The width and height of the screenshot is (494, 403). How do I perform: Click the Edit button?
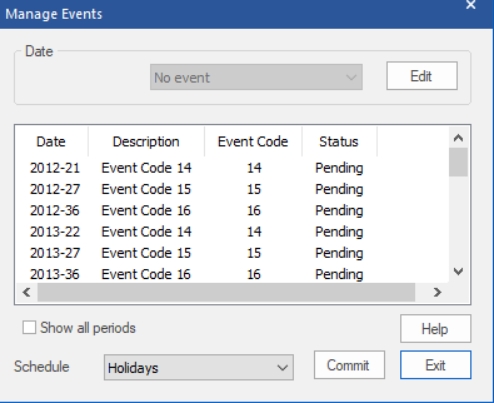[x=422, y=76]
